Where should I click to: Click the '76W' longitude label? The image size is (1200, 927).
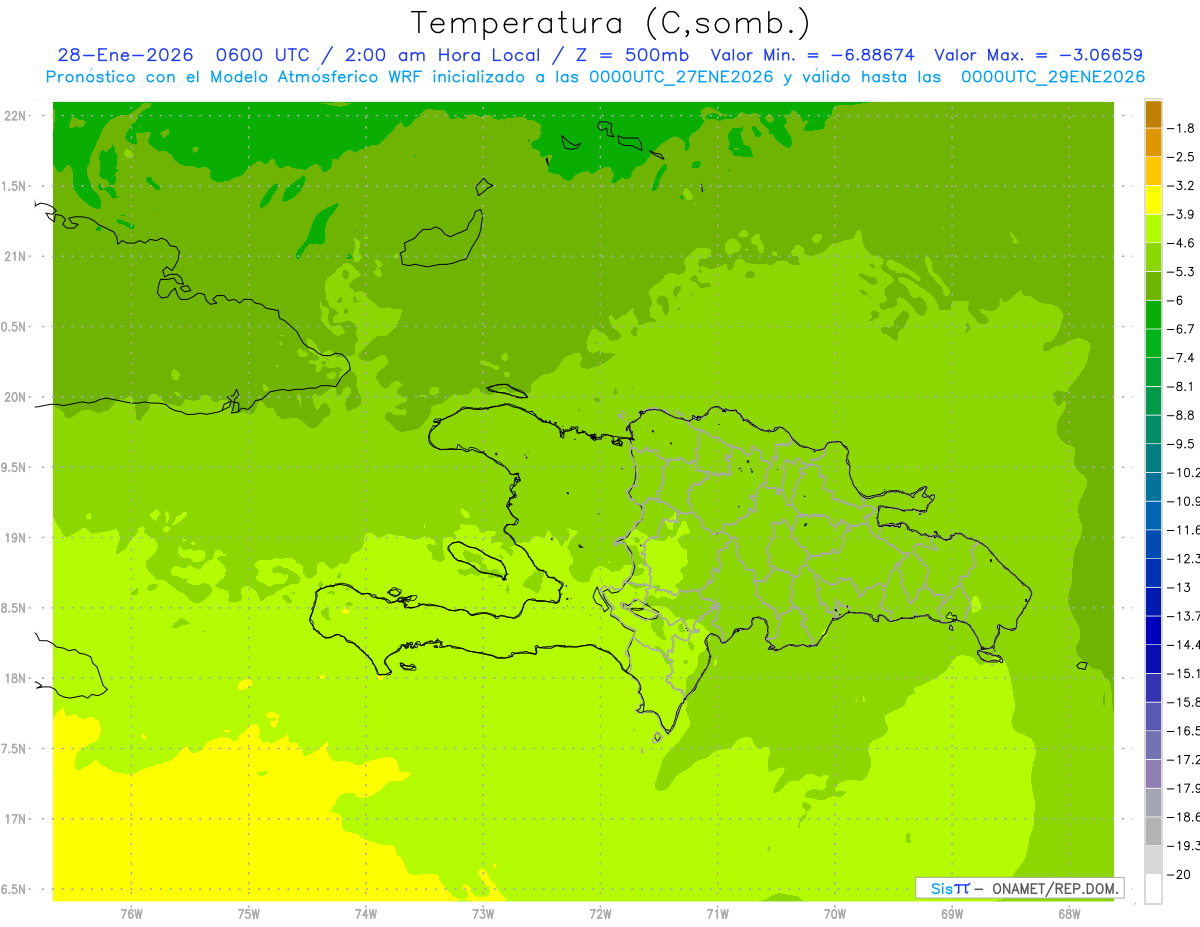131,912
